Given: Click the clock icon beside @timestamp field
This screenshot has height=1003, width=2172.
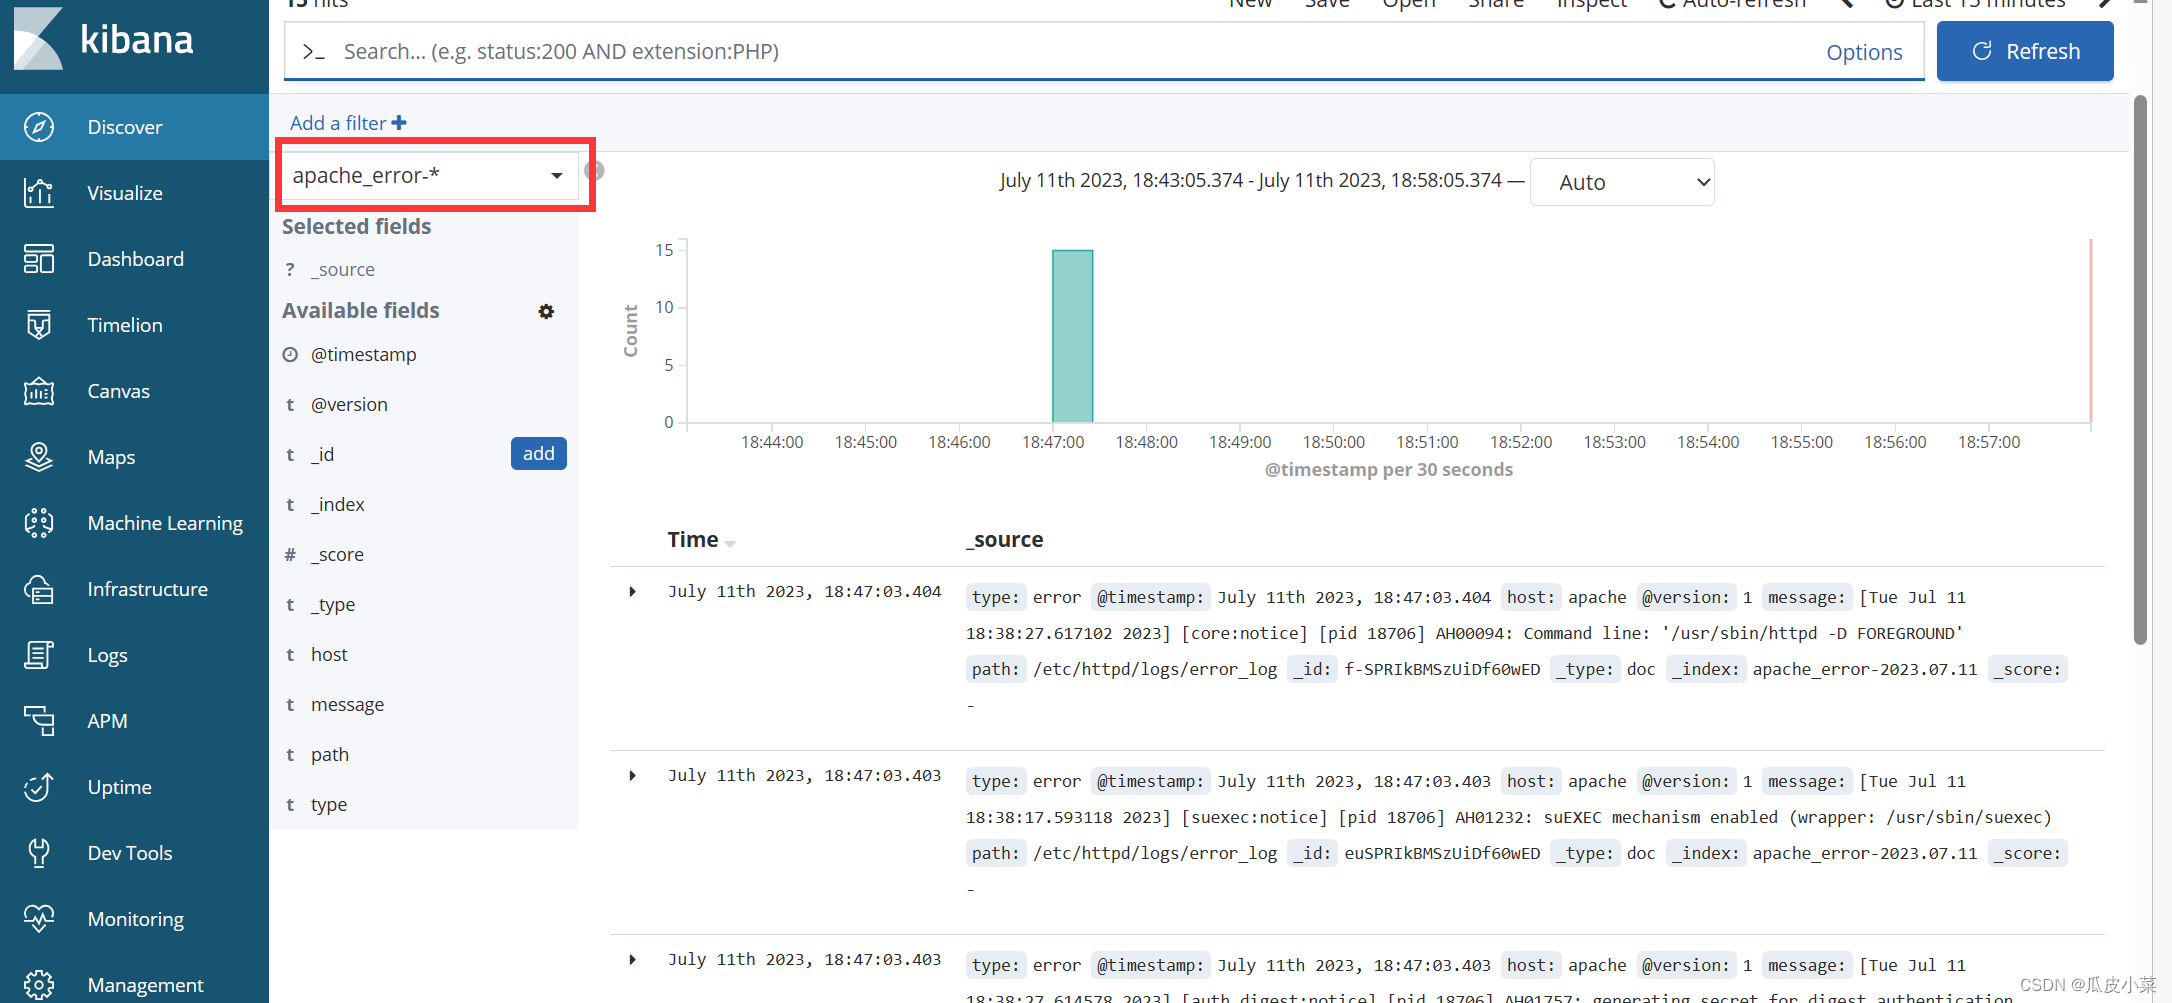Looking at the screenshot, I should coord(290,355).
